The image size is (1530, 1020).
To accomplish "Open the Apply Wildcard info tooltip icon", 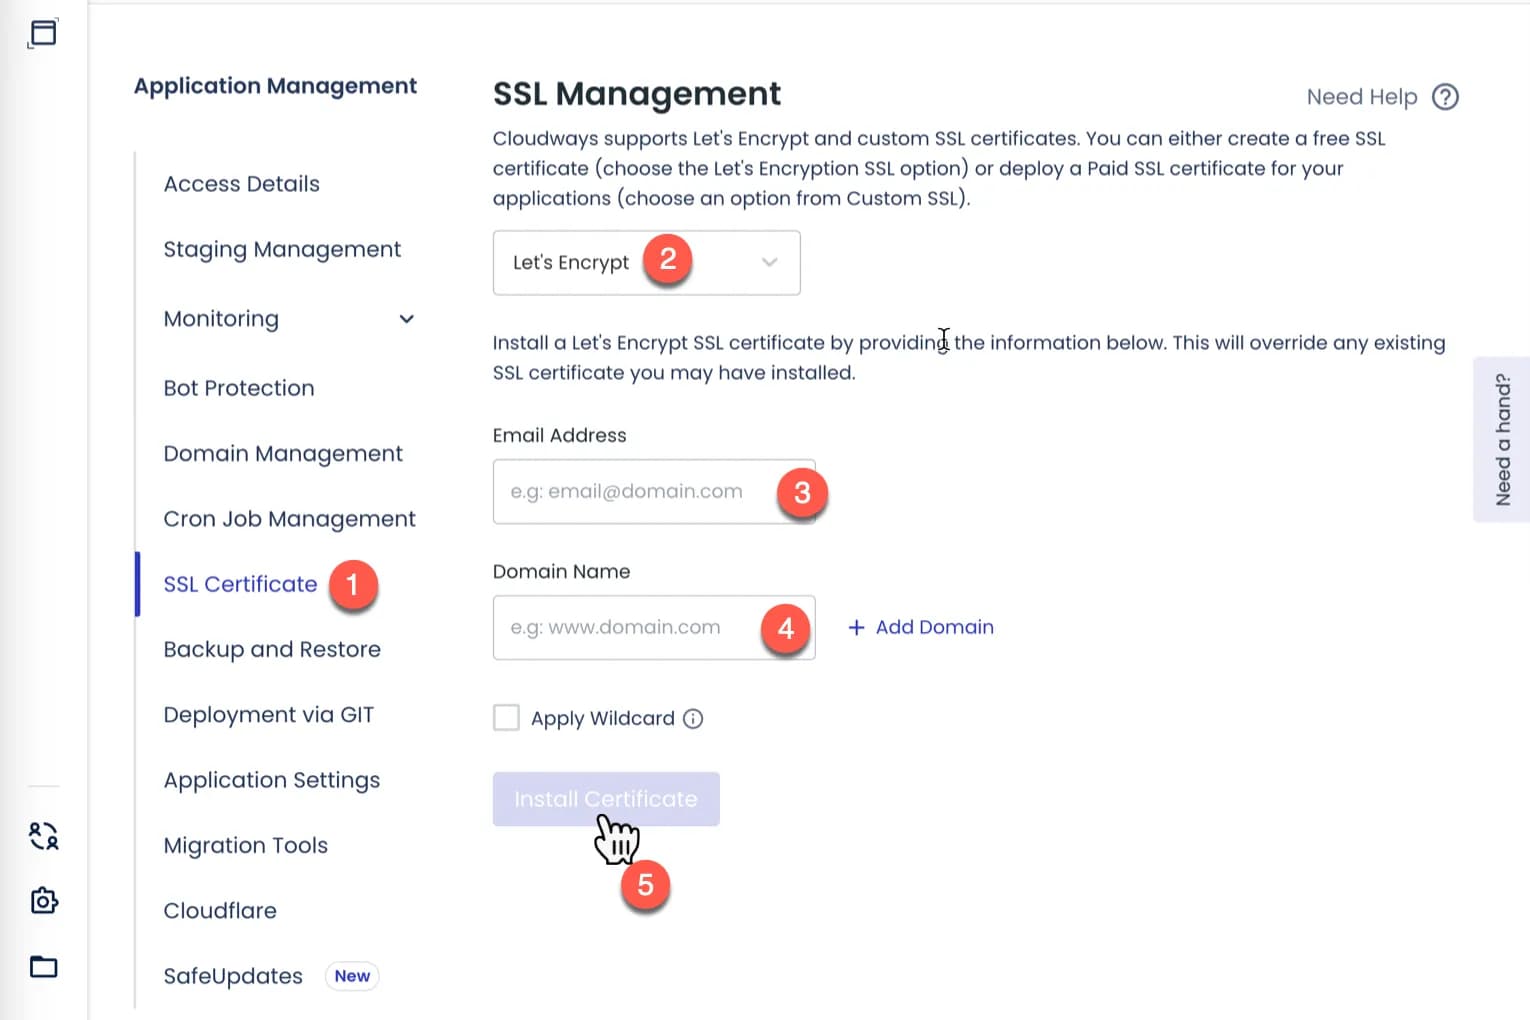I will pyautogui.click(x=693, y=718).
